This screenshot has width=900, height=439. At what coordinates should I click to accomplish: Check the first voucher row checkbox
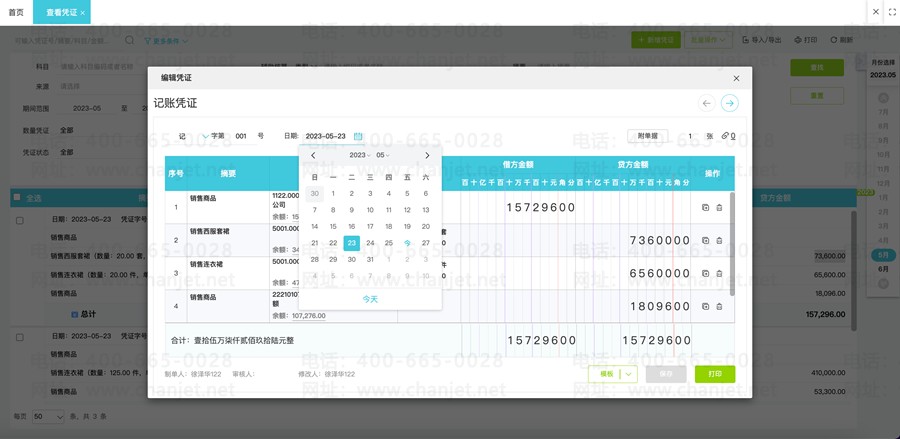(20, 220)
